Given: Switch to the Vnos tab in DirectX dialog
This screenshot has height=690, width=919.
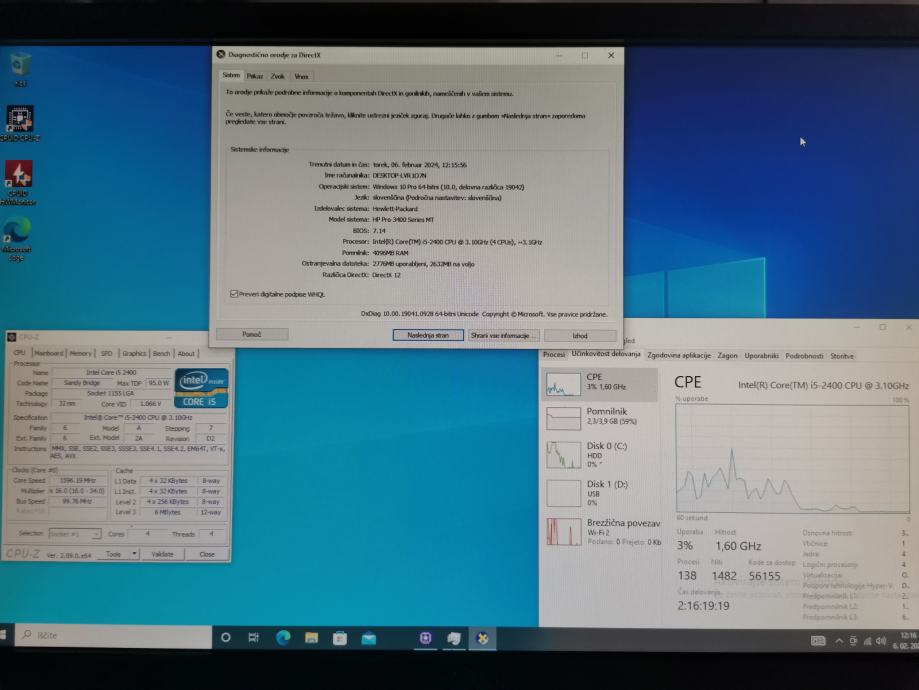Looking at the screenshot, I should (x=301, y=76).
